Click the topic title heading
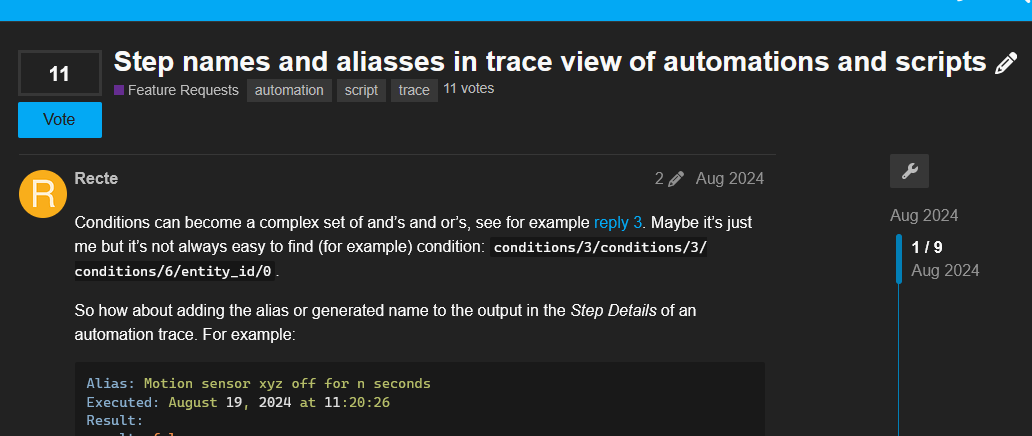Screen dimensions: 1032x436 pos(550,61)
